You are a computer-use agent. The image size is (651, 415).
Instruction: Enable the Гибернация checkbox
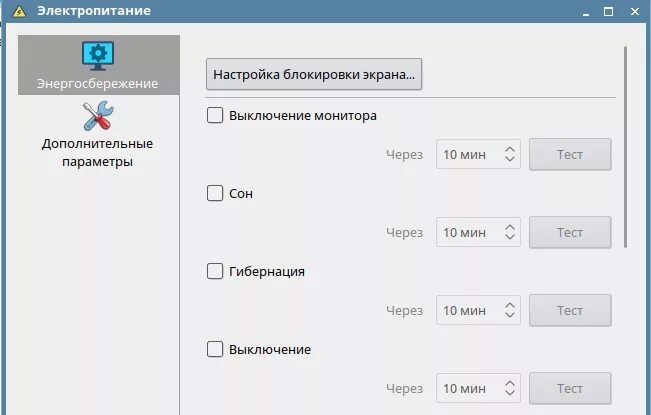click(214, 271)
